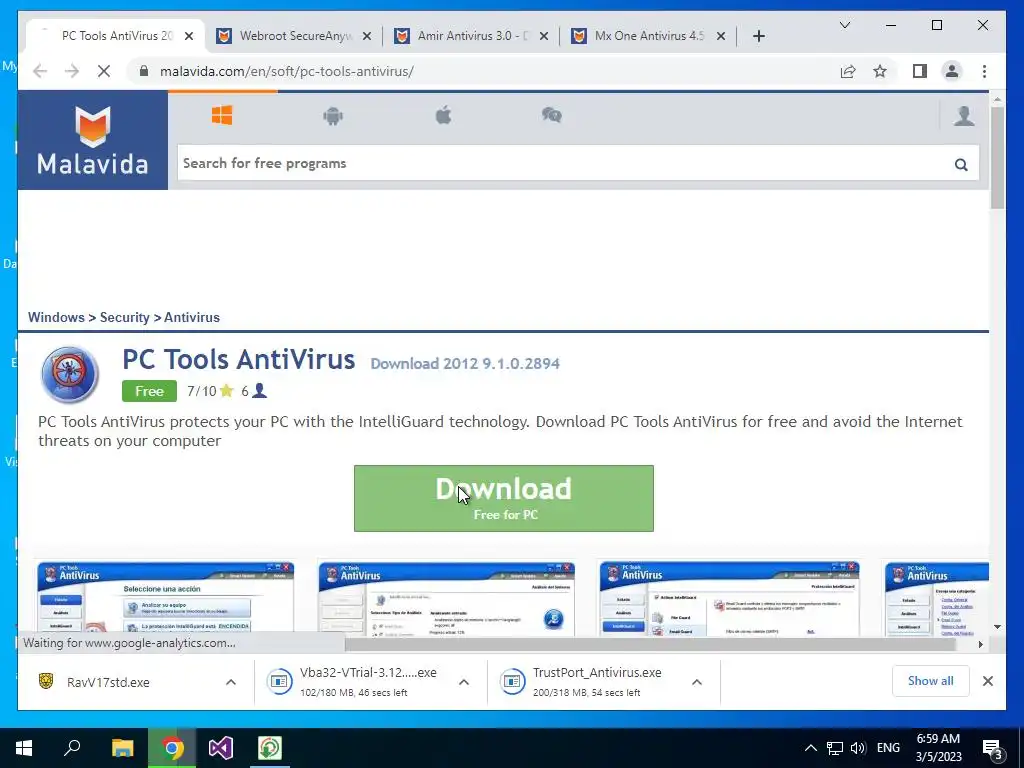The width and height of the screenshot is (1024, 768).
Task: Follow the Security breadcrumb link
Action: coord(125,317)
